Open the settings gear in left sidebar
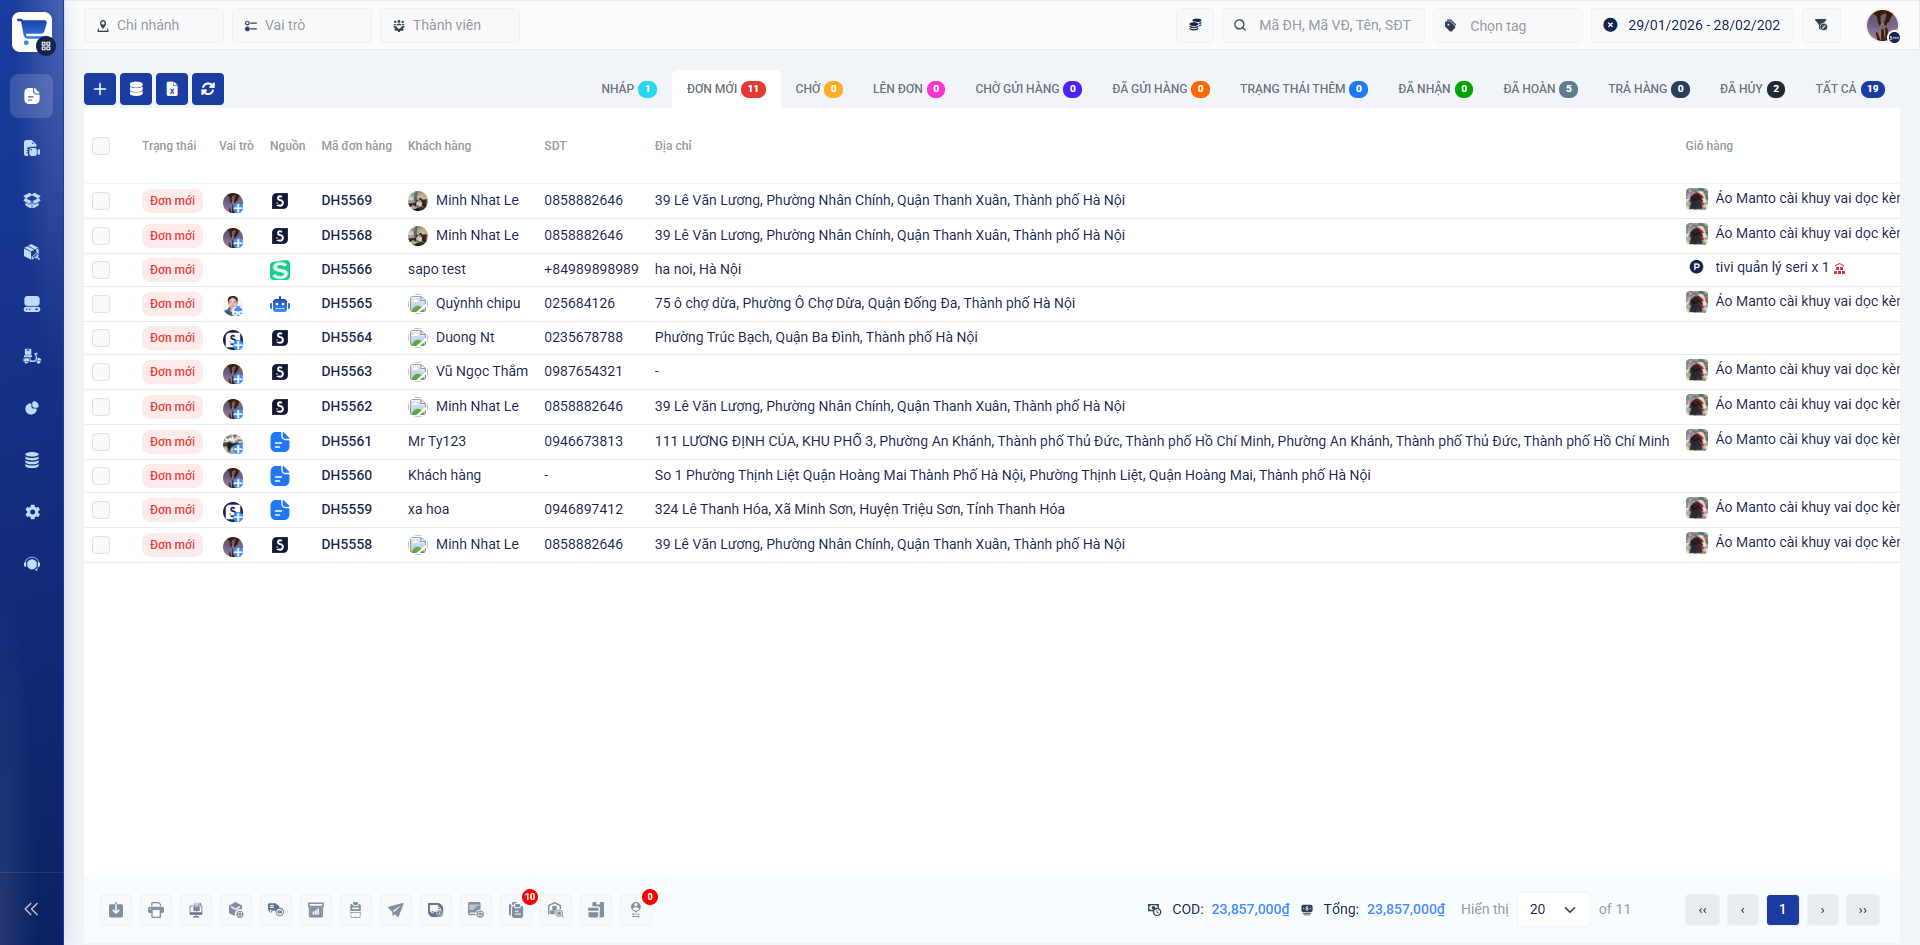The height and width of the screenshot is (945, 1920). tap(32, 512)
